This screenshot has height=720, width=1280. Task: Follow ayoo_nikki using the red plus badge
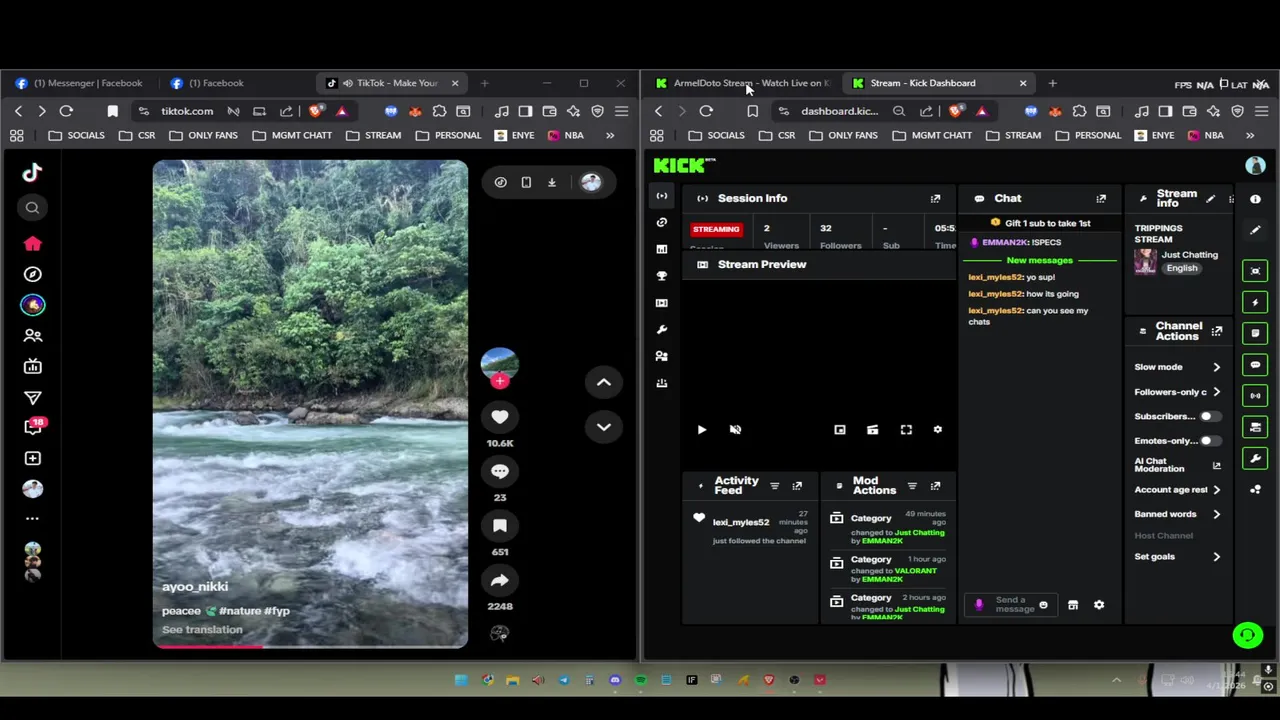500,381
